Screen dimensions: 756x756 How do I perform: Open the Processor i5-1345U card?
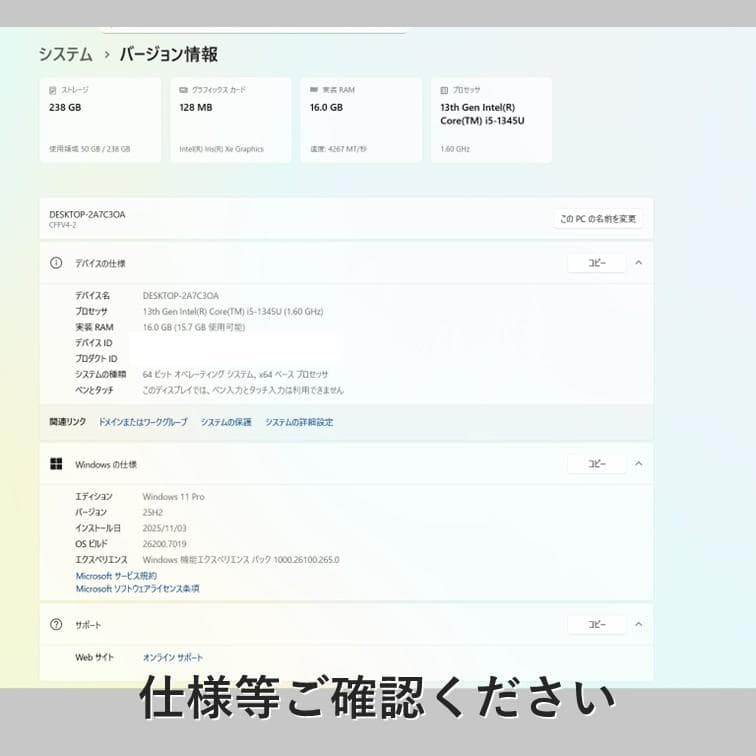click(x=491, y=120)
